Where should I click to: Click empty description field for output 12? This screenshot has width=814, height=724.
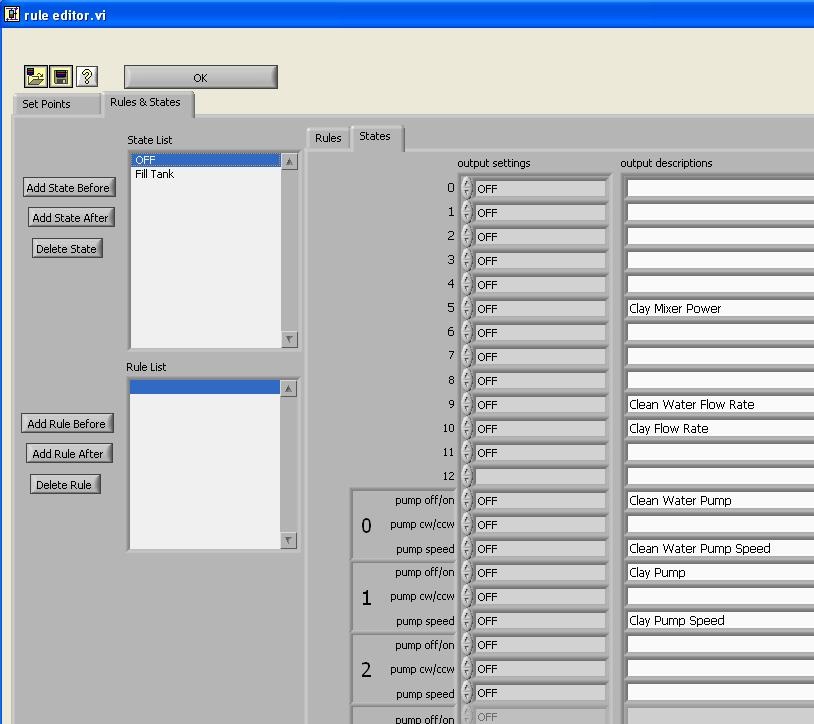[720, 476]
